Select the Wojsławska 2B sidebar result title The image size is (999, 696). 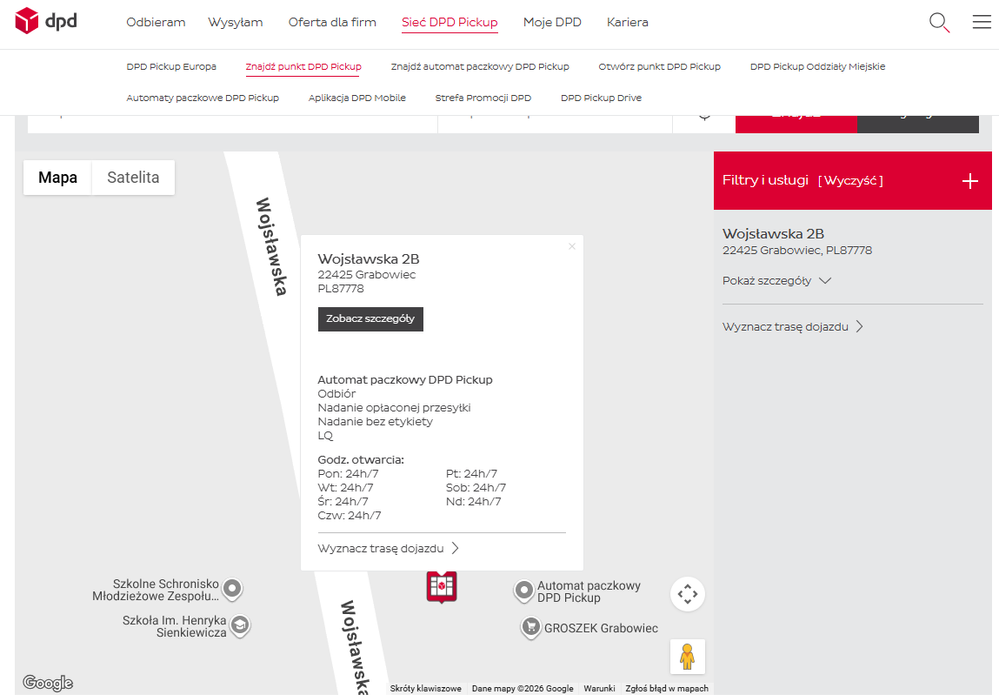(x=773, y=234)
